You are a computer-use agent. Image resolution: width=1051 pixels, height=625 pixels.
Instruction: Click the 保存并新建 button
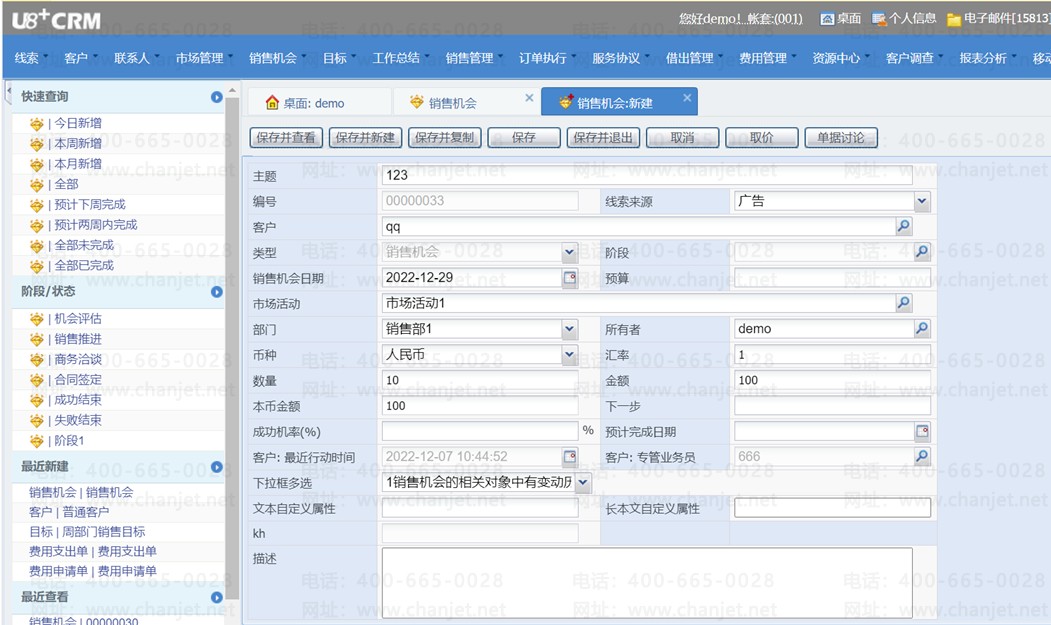pyautogui.click(x=365, y=138)
